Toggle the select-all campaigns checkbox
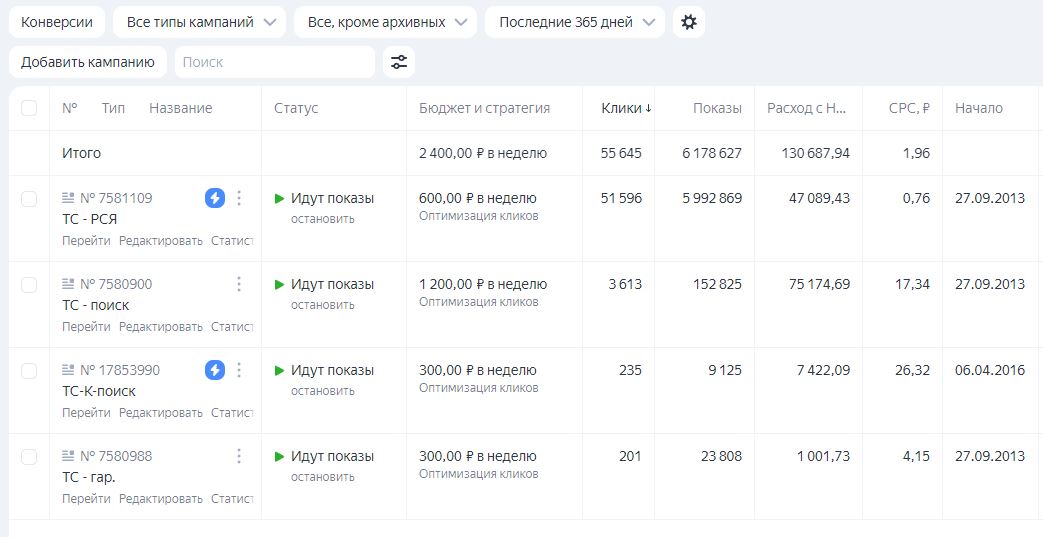Screen dimensions: 1043x537 click(x=29, y=108)
